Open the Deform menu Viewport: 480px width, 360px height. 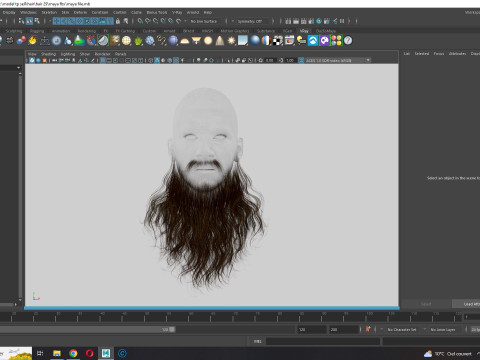(80, 12)
